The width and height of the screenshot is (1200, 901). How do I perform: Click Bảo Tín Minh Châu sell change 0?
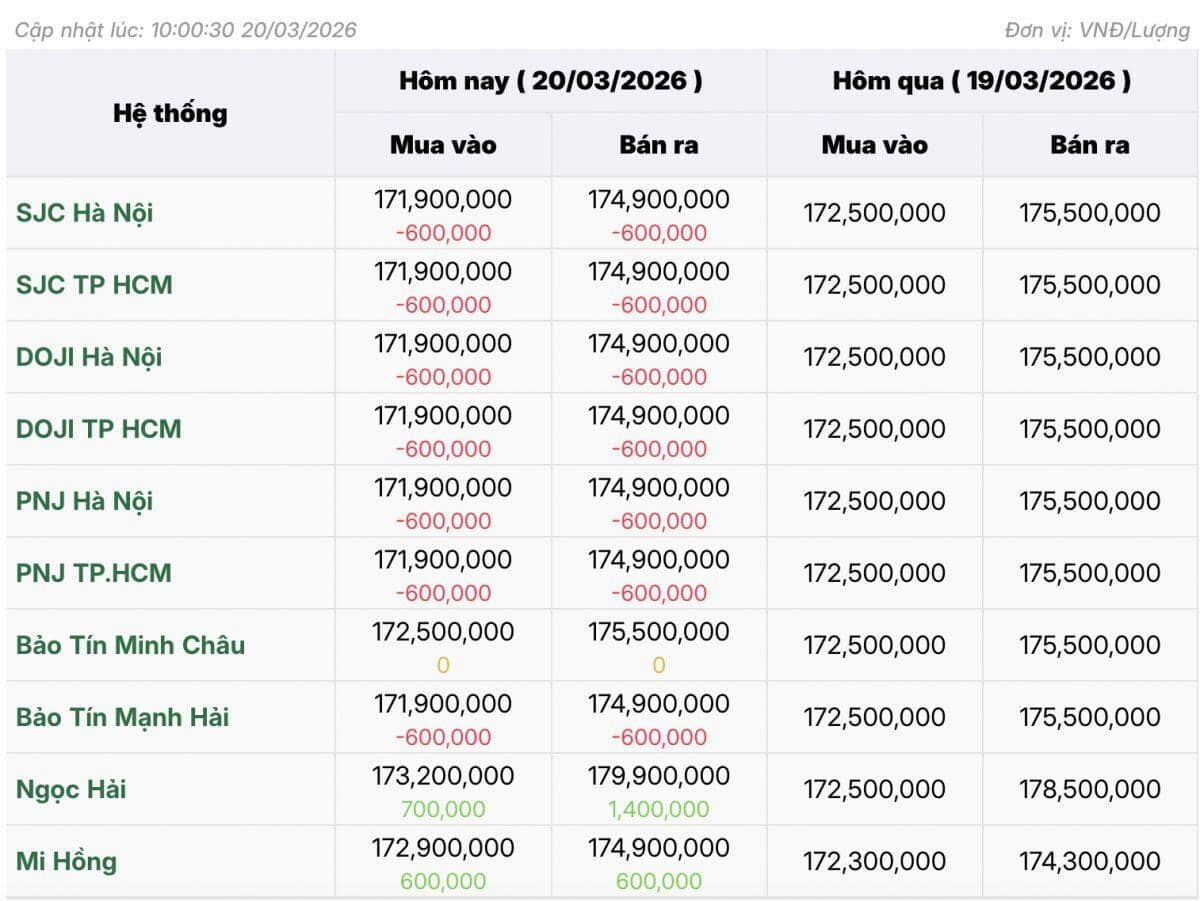tap(659, 665)
